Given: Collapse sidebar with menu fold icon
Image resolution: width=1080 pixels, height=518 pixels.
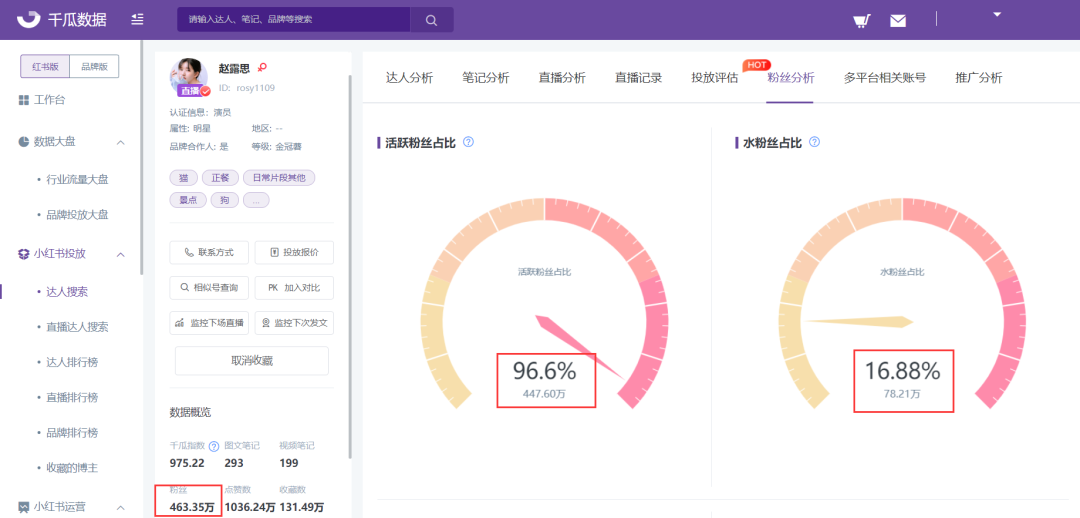Looking at the screenshot, I should [x=138, y=19].
